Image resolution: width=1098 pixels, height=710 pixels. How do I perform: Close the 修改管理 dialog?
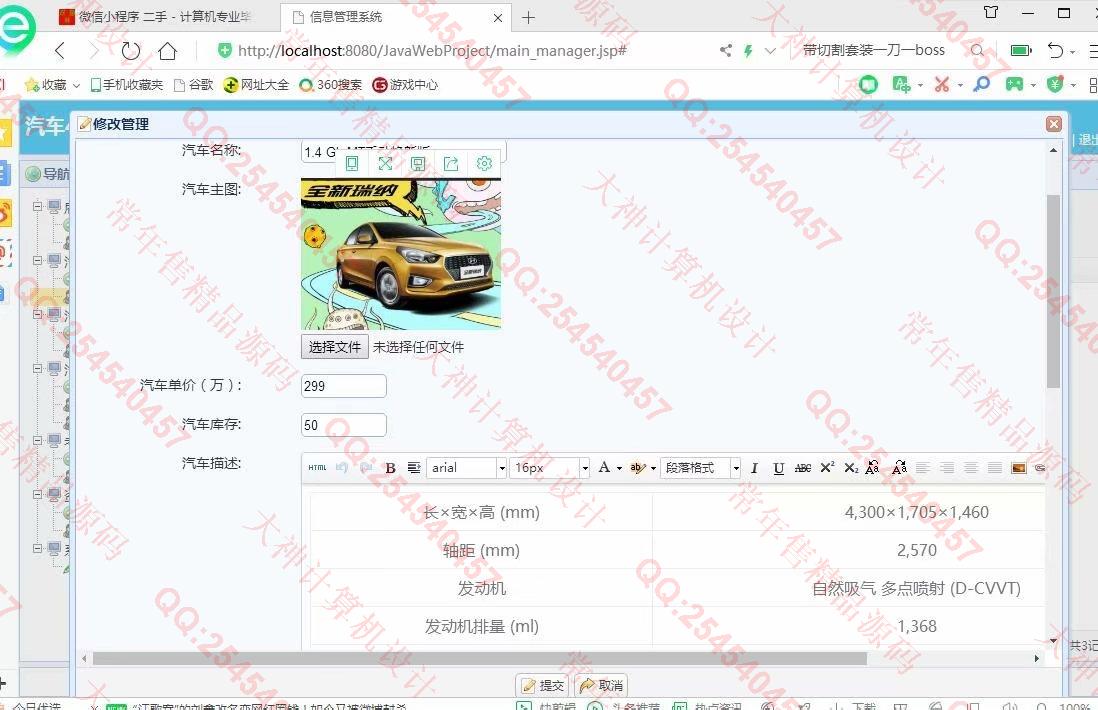pyautogui.click(x=1053, y=124)
